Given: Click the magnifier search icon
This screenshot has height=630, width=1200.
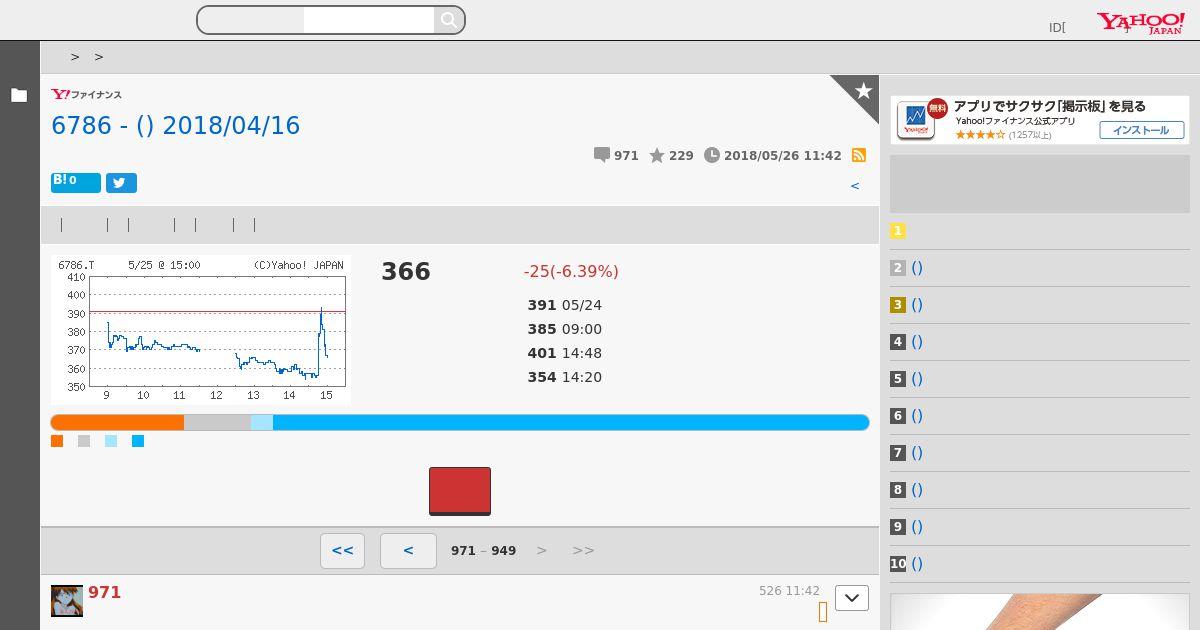Looking at the screenshot, I should (x=449, y=20).
